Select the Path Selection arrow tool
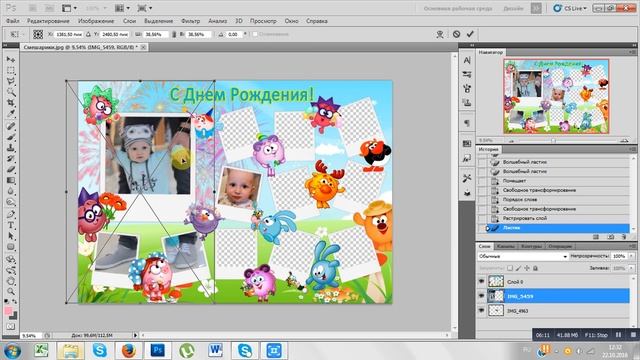Image resolution: width=640 pixels, height=360 pixels. click(11, 236)
